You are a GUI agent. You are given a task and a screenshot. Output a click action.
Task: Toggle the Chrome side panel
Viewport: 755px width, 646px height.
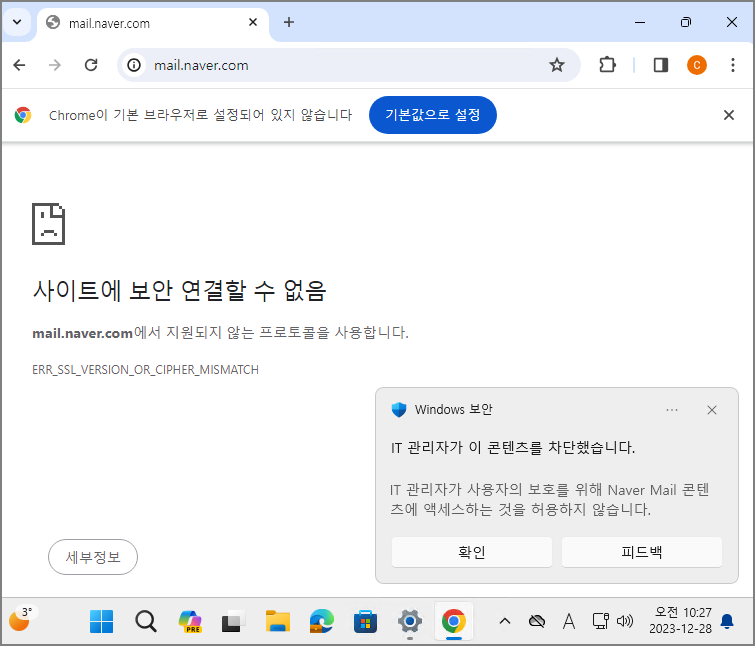tap(661, 65)
